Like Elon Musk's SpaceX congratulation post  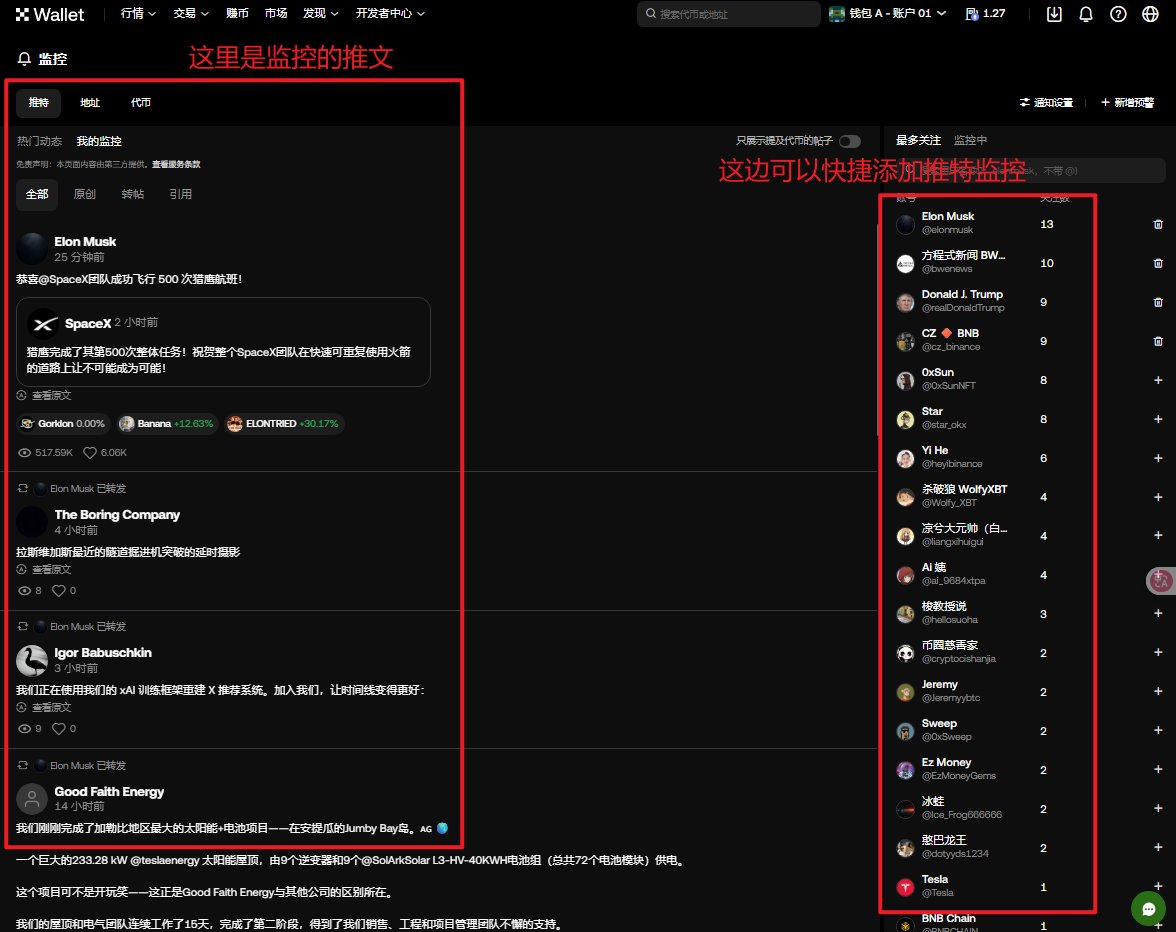90,453
